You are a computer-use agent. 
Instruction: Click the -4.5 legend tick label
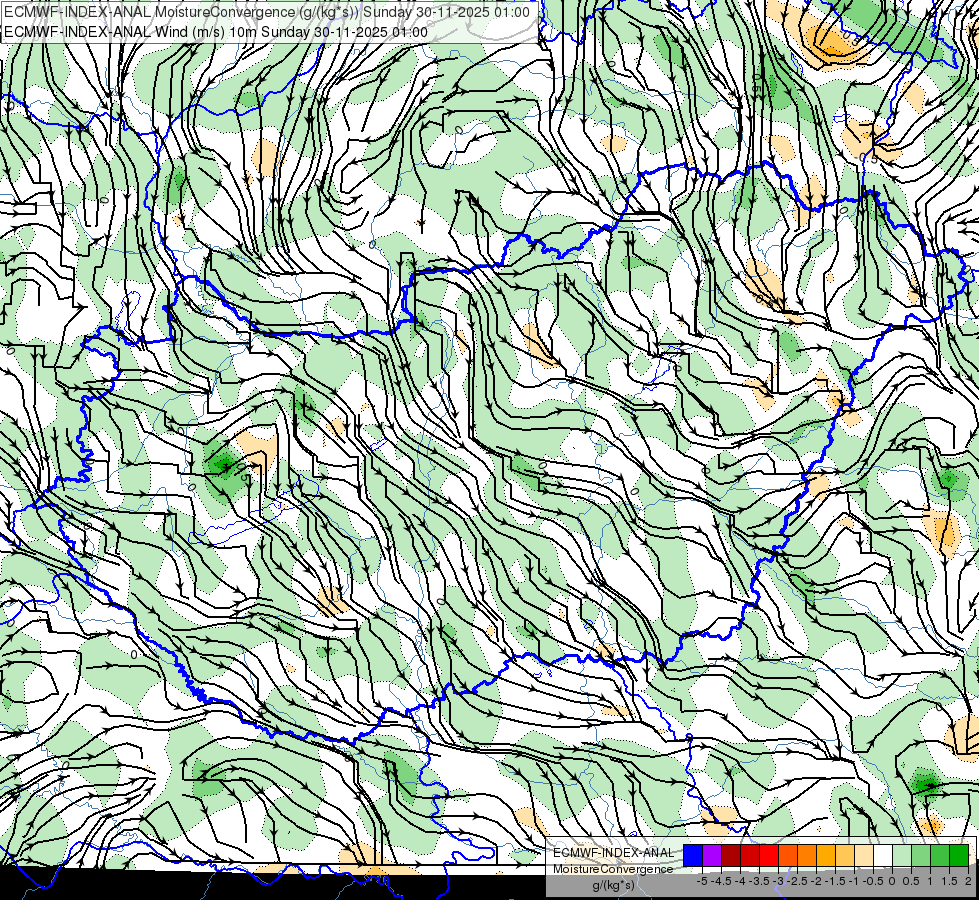[x=721, y=881]
